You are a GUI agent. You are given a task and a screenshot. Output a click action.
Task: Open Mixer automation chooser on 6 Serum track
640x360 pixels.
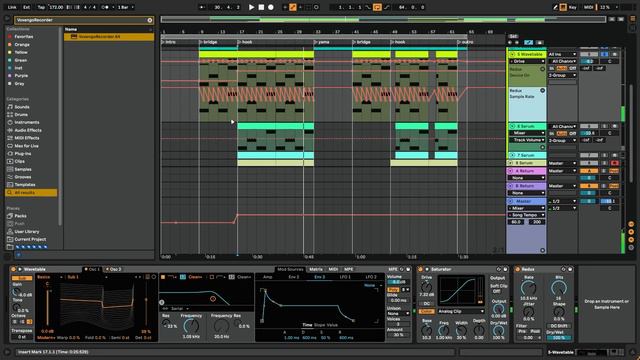pos(527,133)
